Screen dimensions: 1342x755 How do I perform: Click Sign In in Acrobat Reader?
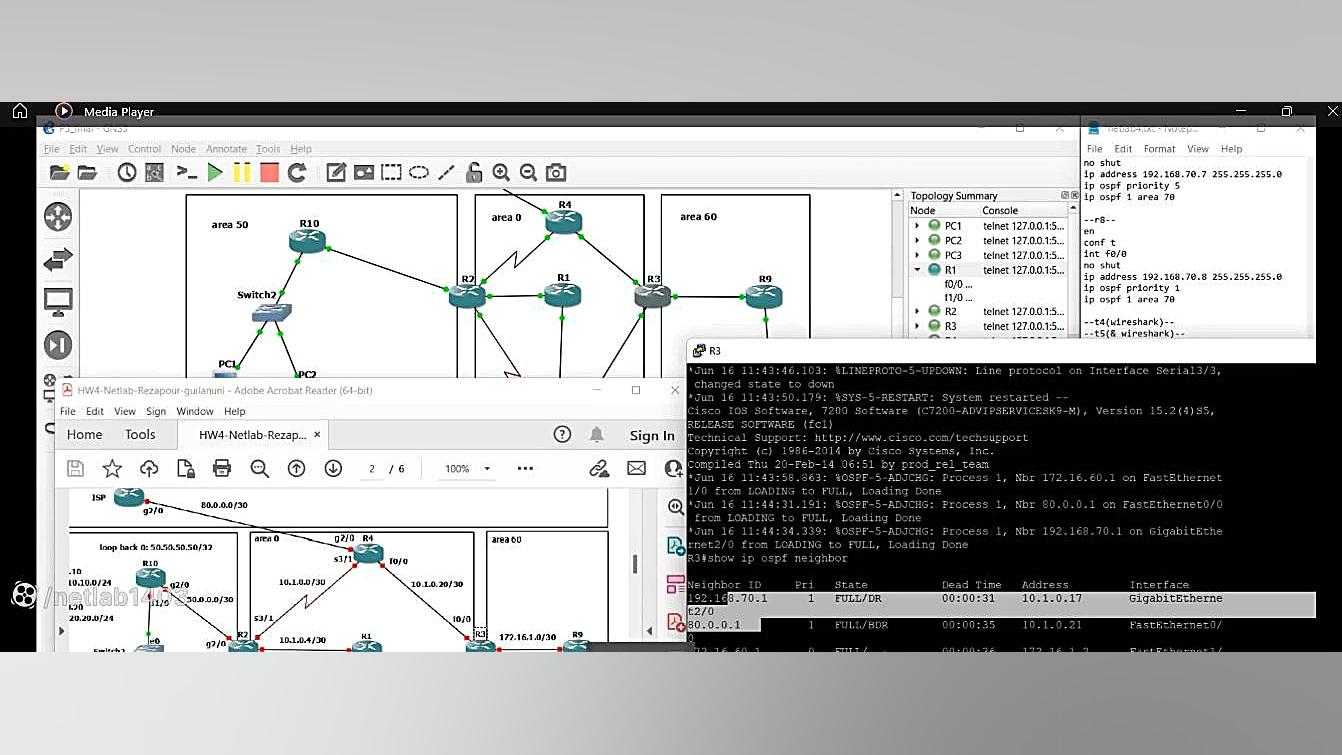coord(652,435)
